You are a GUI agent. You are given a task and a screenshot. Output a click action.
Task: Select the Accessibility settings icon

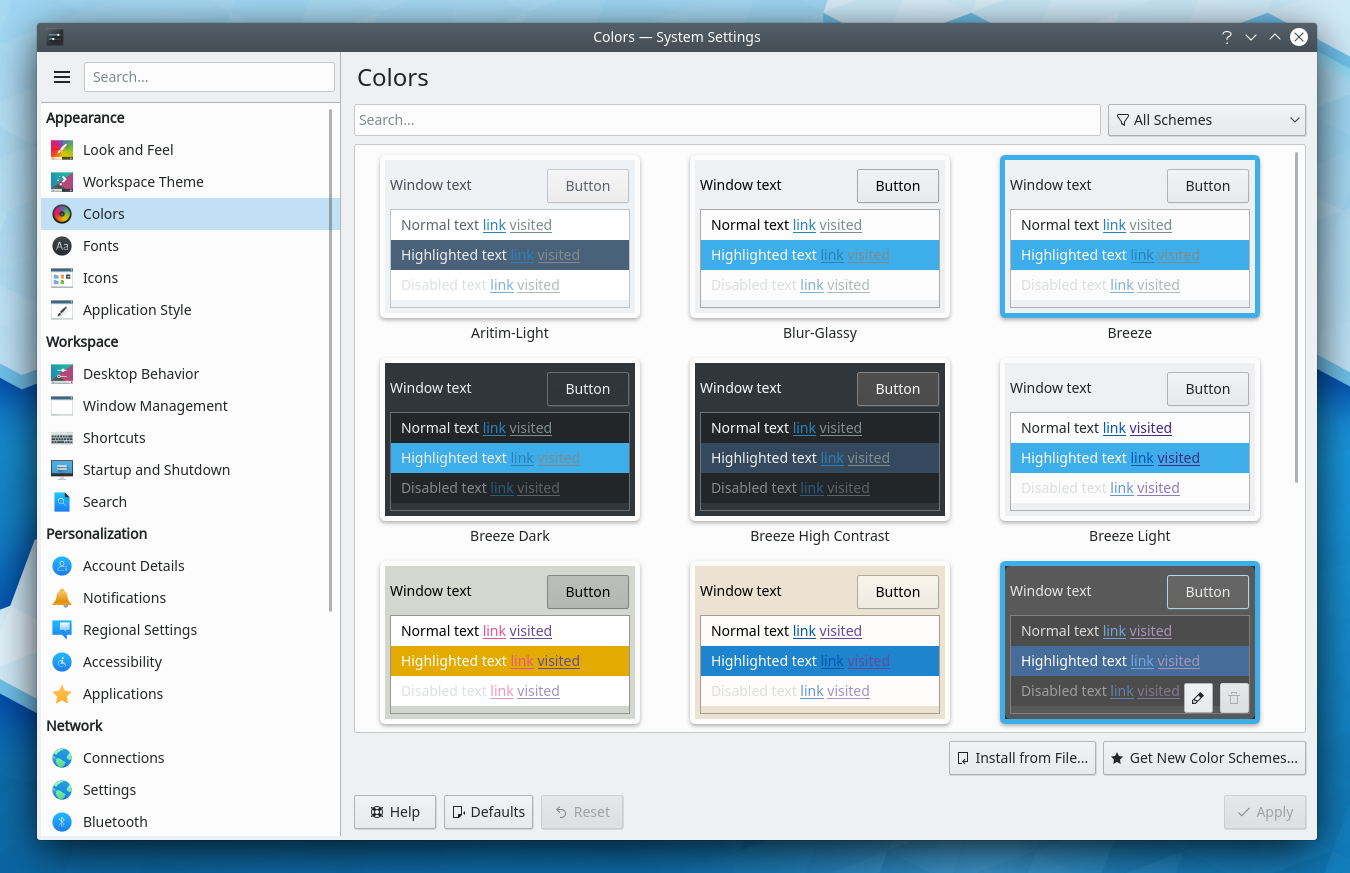click(60, 661)
